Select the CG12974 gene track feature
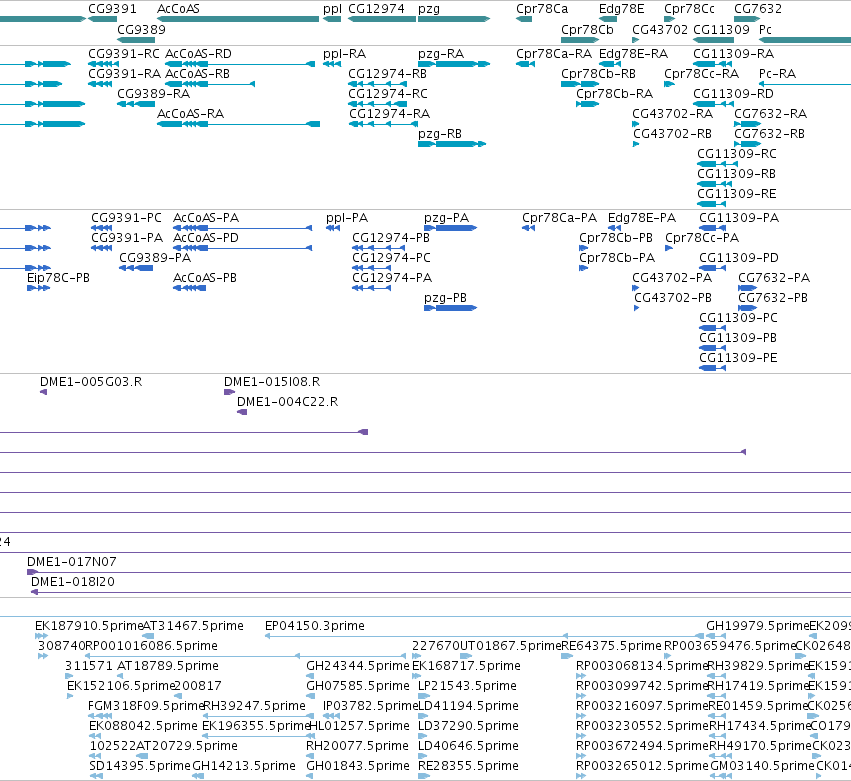The height and width of the screenshot is (781, 851). point(382,19)
